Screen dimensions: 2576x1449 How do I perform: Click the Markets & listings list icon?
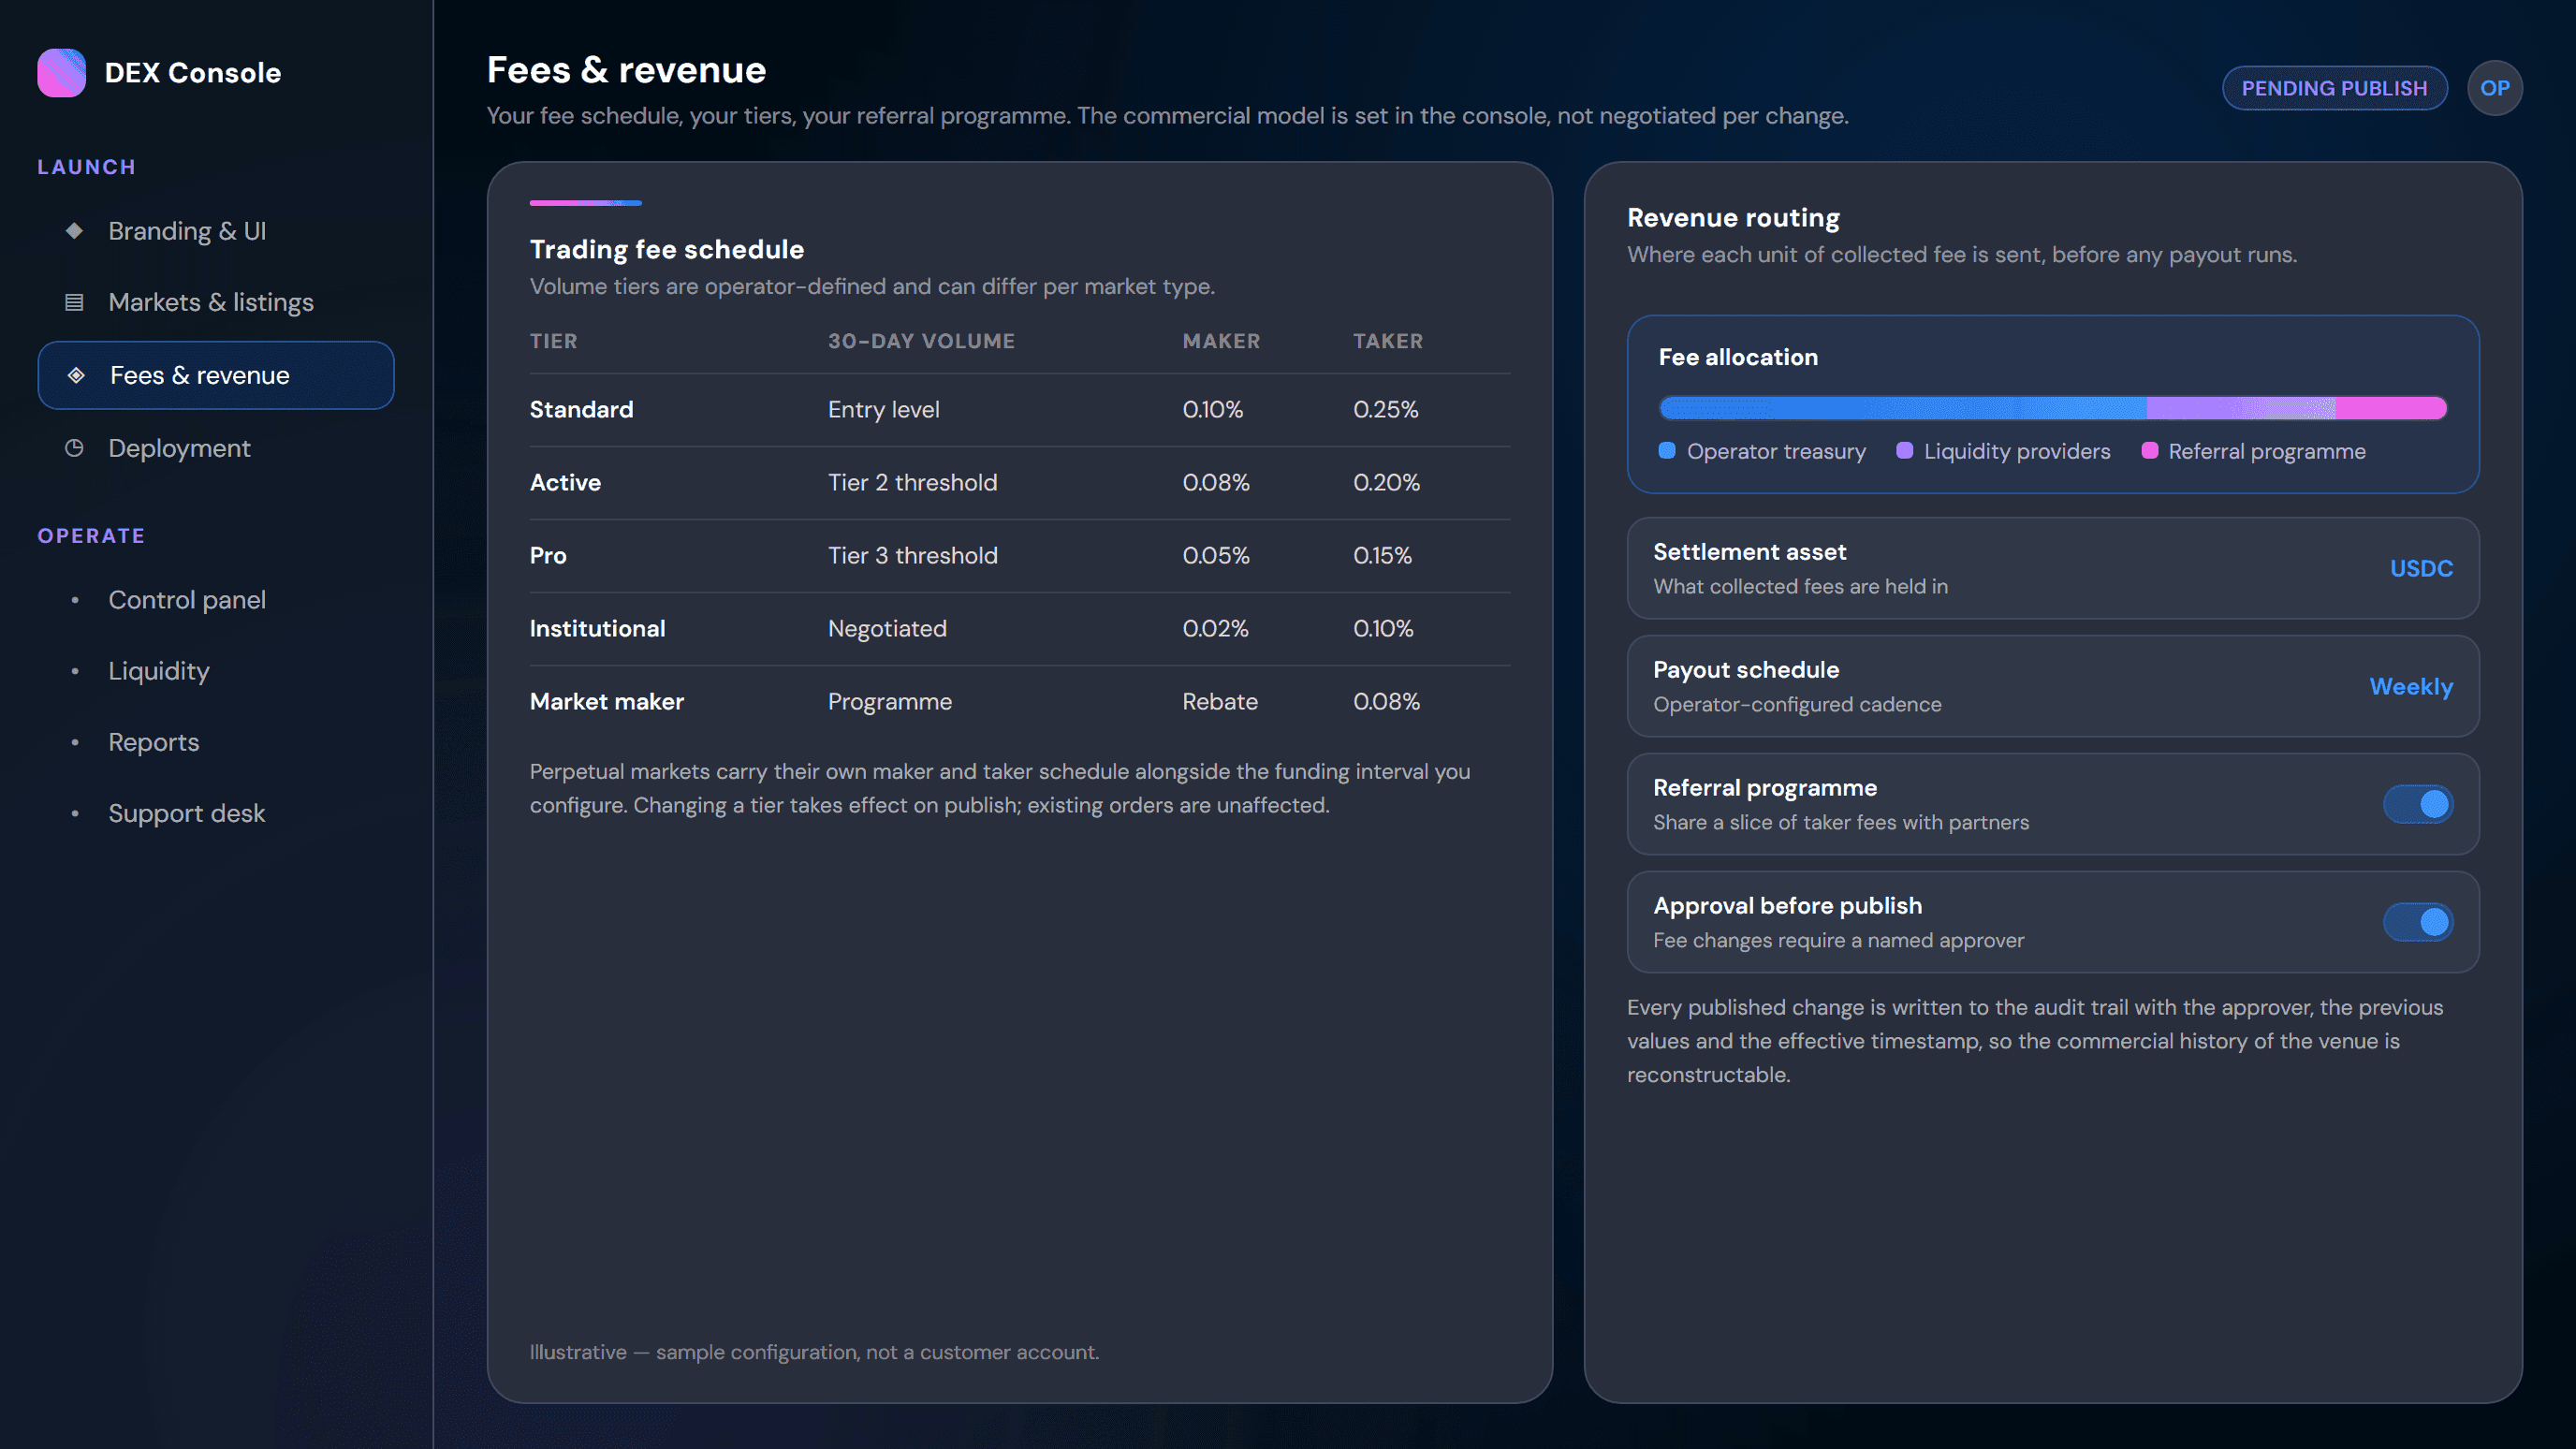coord(74,302)
